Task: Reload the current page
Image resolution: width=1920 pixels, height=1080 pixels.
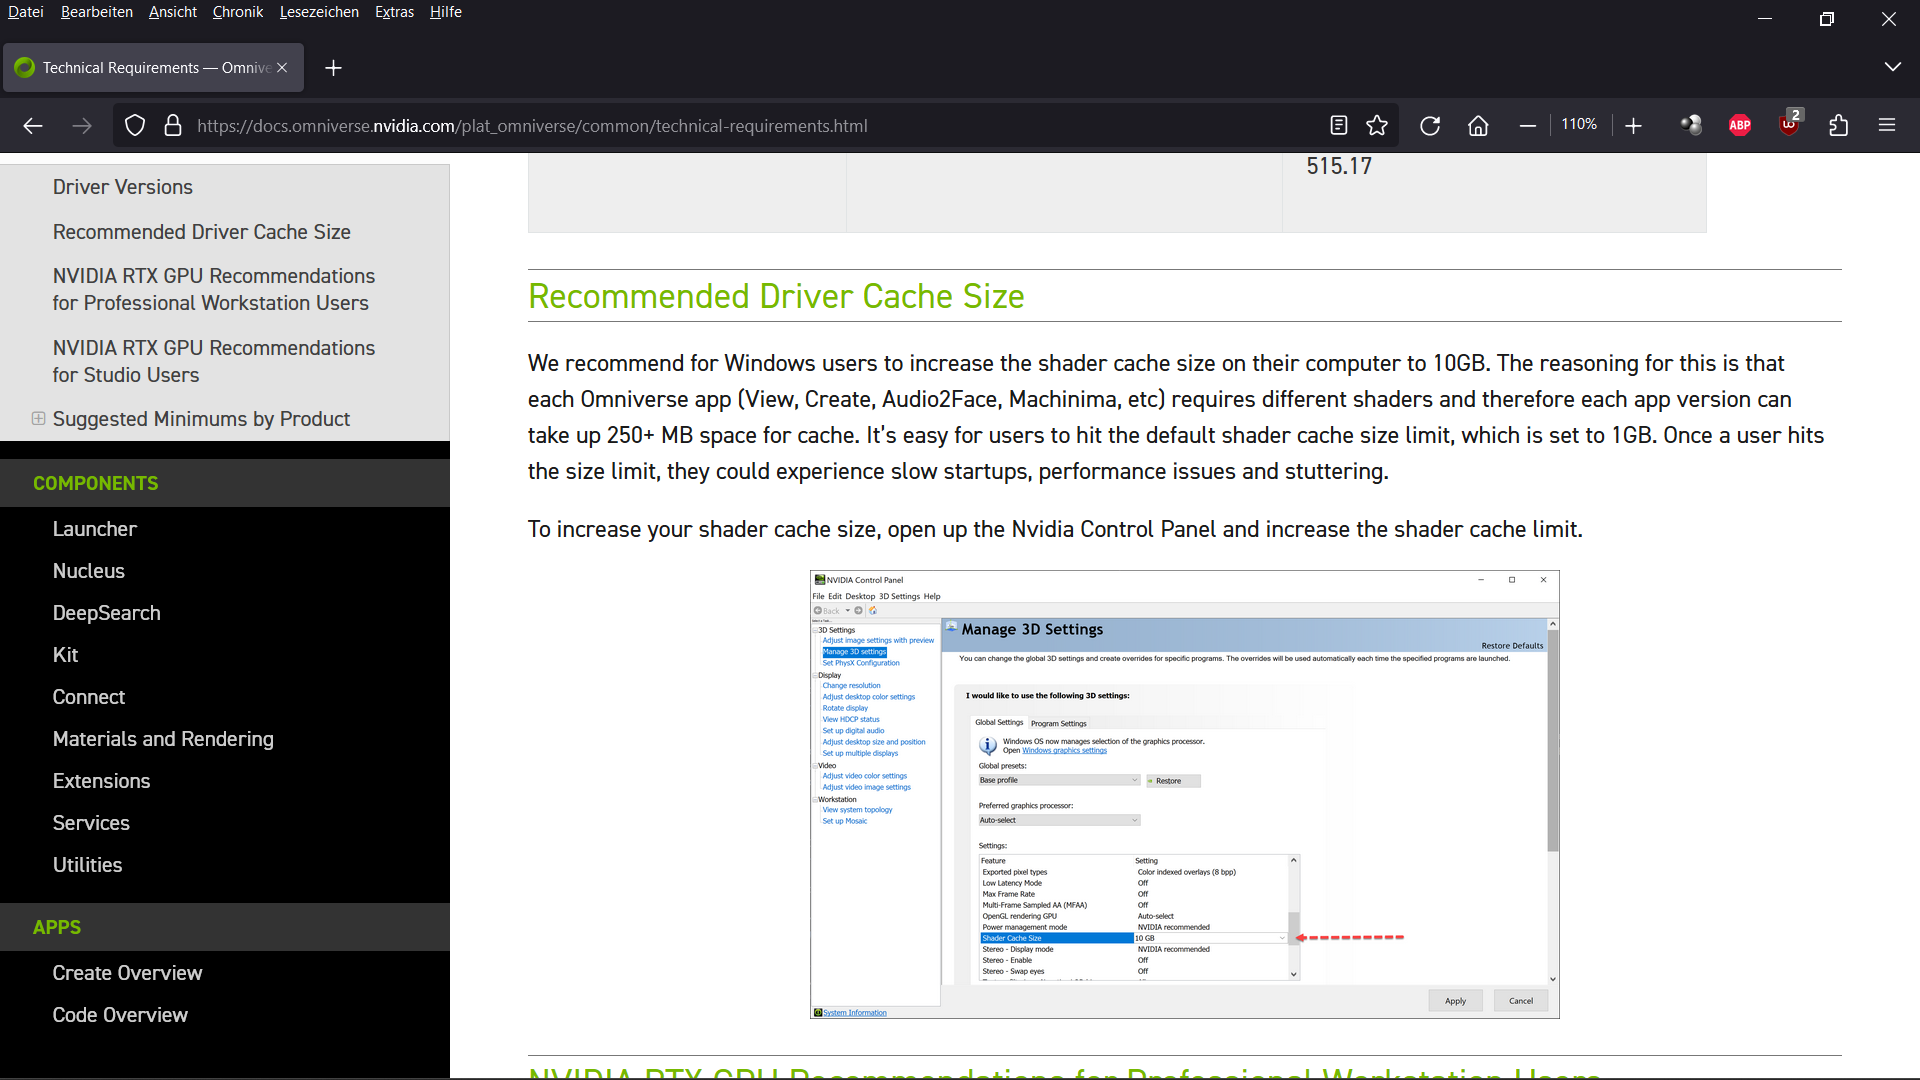Action: point(1430,125)
